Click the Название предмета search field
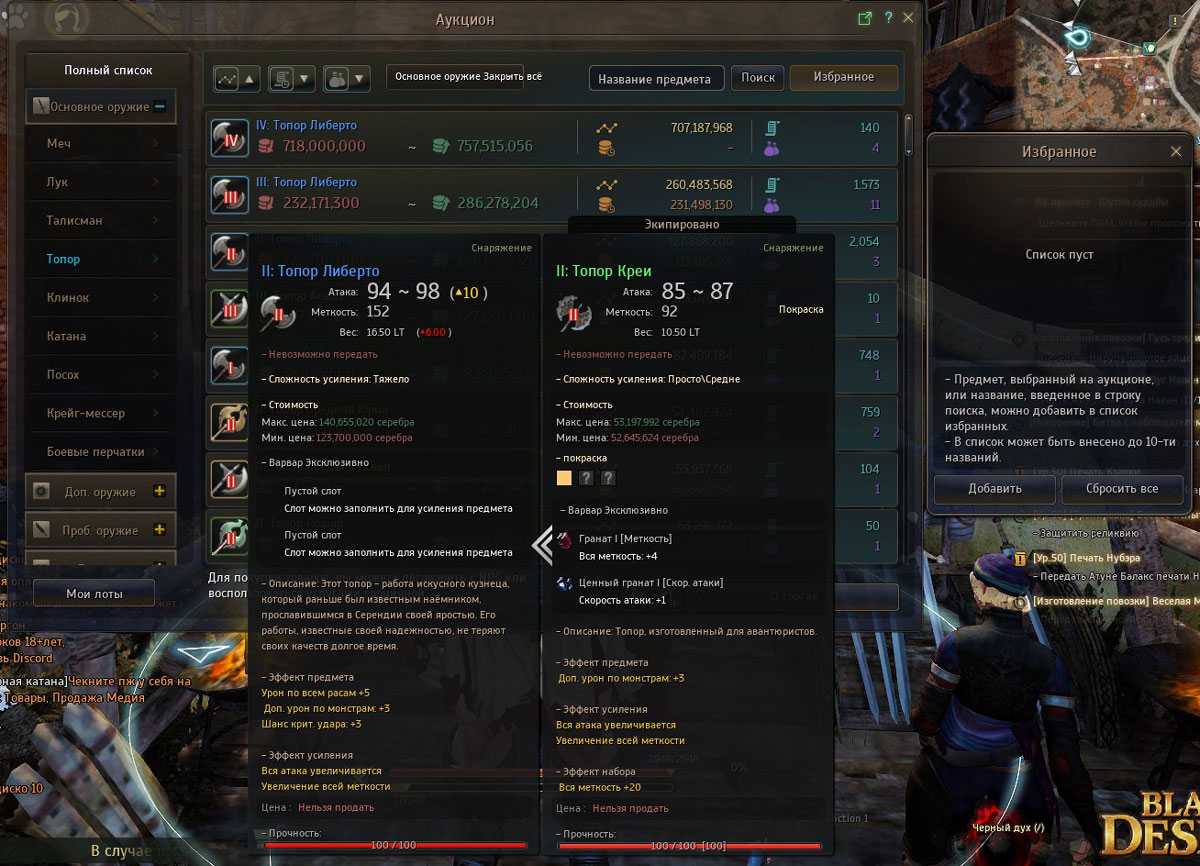1200x866 pixels. point(656,79)
